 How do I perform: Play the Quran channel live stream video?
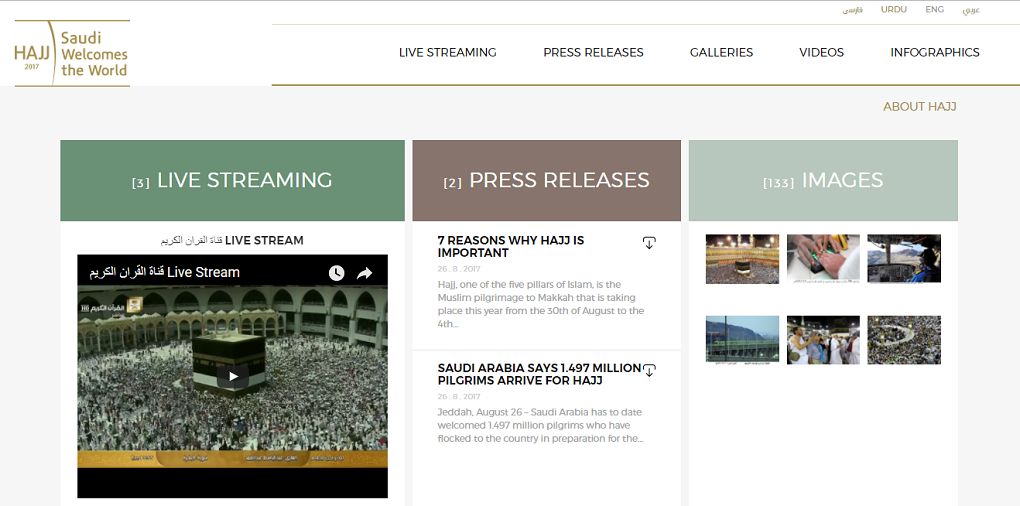click(232, 376)
